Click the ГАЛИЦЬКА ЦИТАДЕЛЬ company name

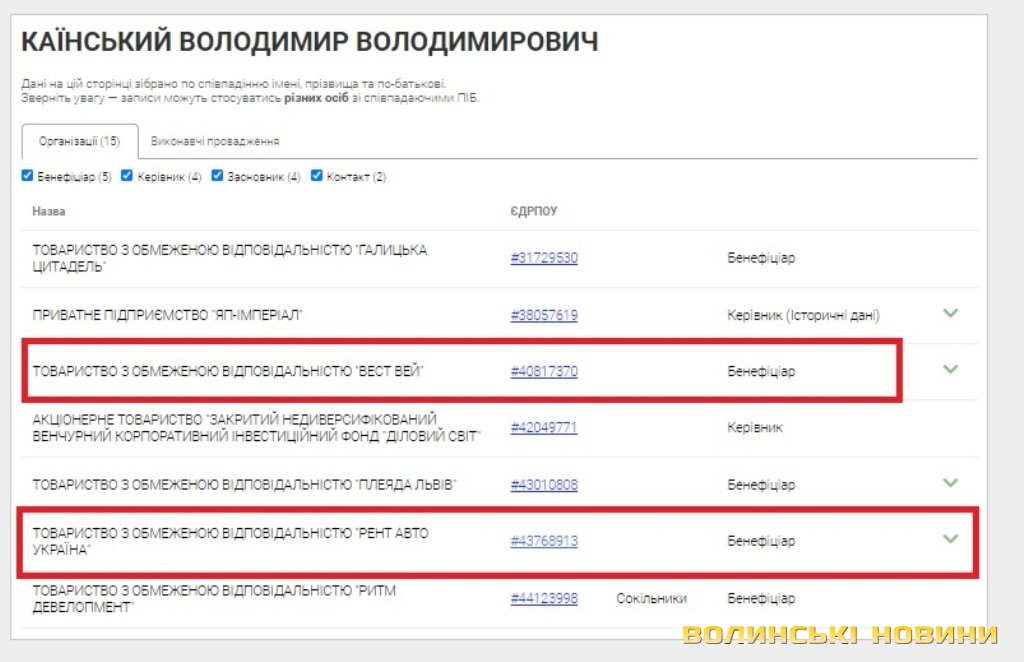229,258
